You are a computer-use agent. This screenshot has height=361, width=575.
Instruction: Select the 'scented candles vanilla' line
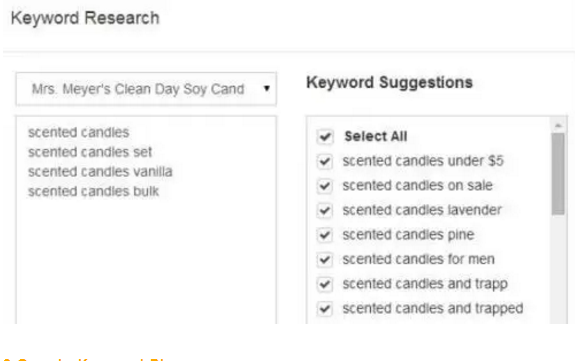pyautogui.click(x=100, y=171)
